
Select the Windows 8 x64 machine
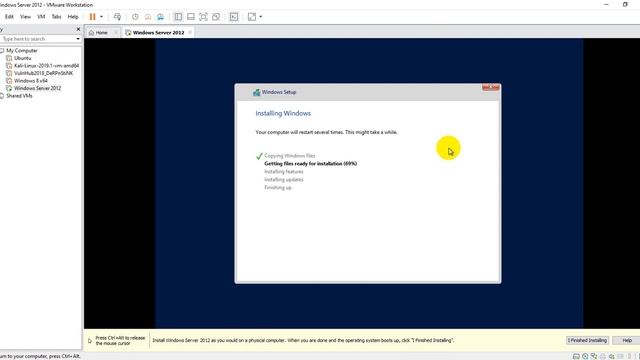pos(31,80)
